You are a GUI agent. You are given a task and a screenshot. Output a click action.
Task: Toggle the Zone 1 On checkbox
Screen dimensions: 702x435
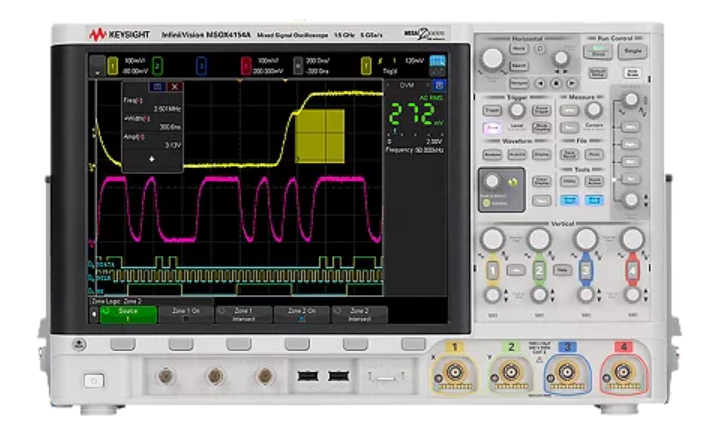(x=186, y=319)
